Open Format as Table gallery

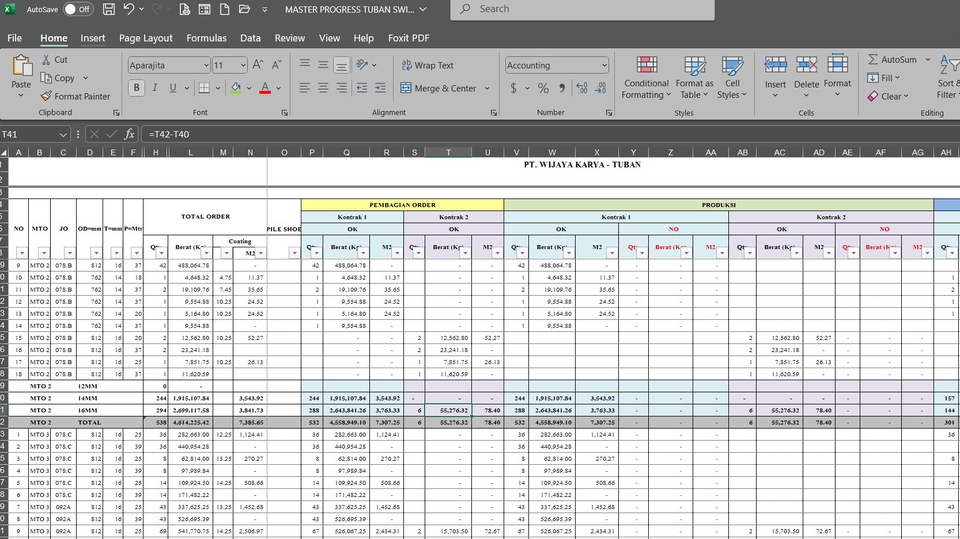[694, 77]
